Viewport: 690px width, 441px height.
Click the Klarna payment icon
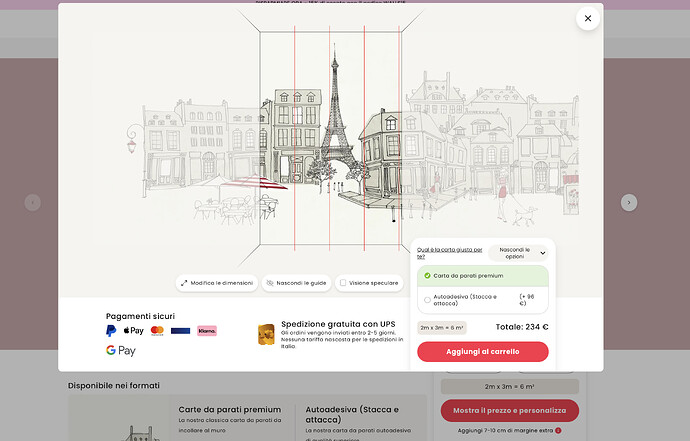(207, 331)
